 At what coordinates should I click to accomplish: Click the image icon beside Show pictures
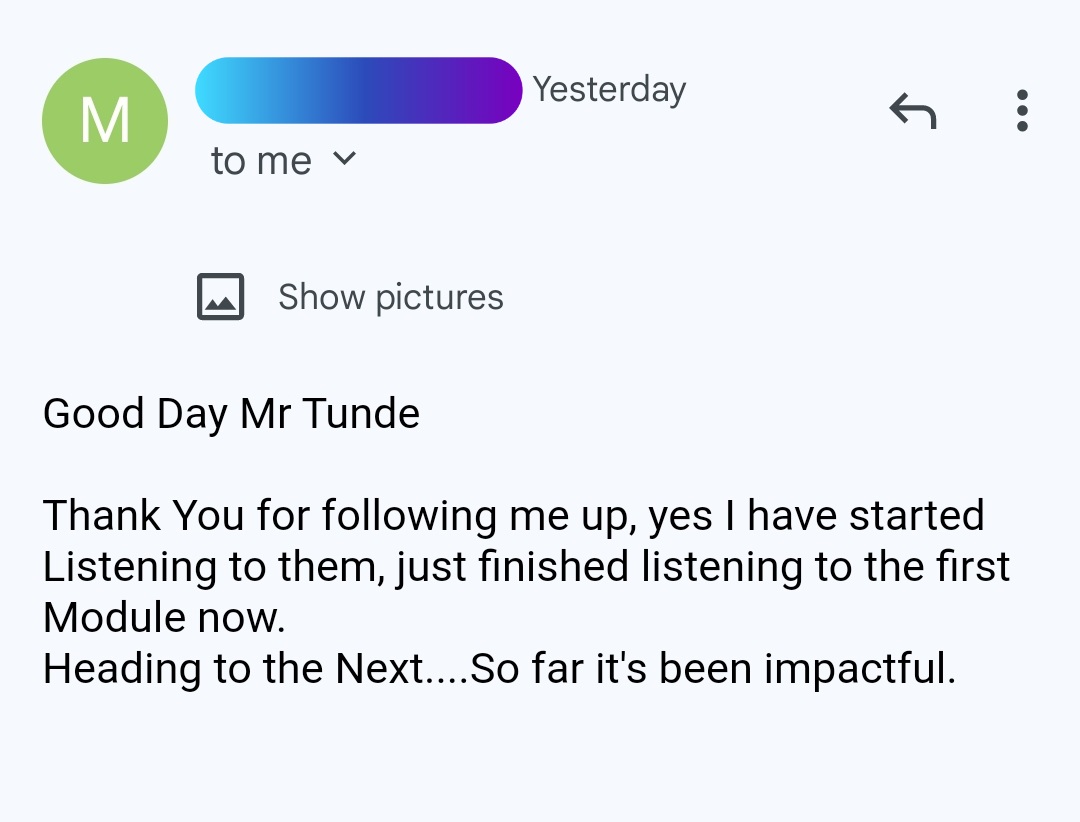coord(220,297)
